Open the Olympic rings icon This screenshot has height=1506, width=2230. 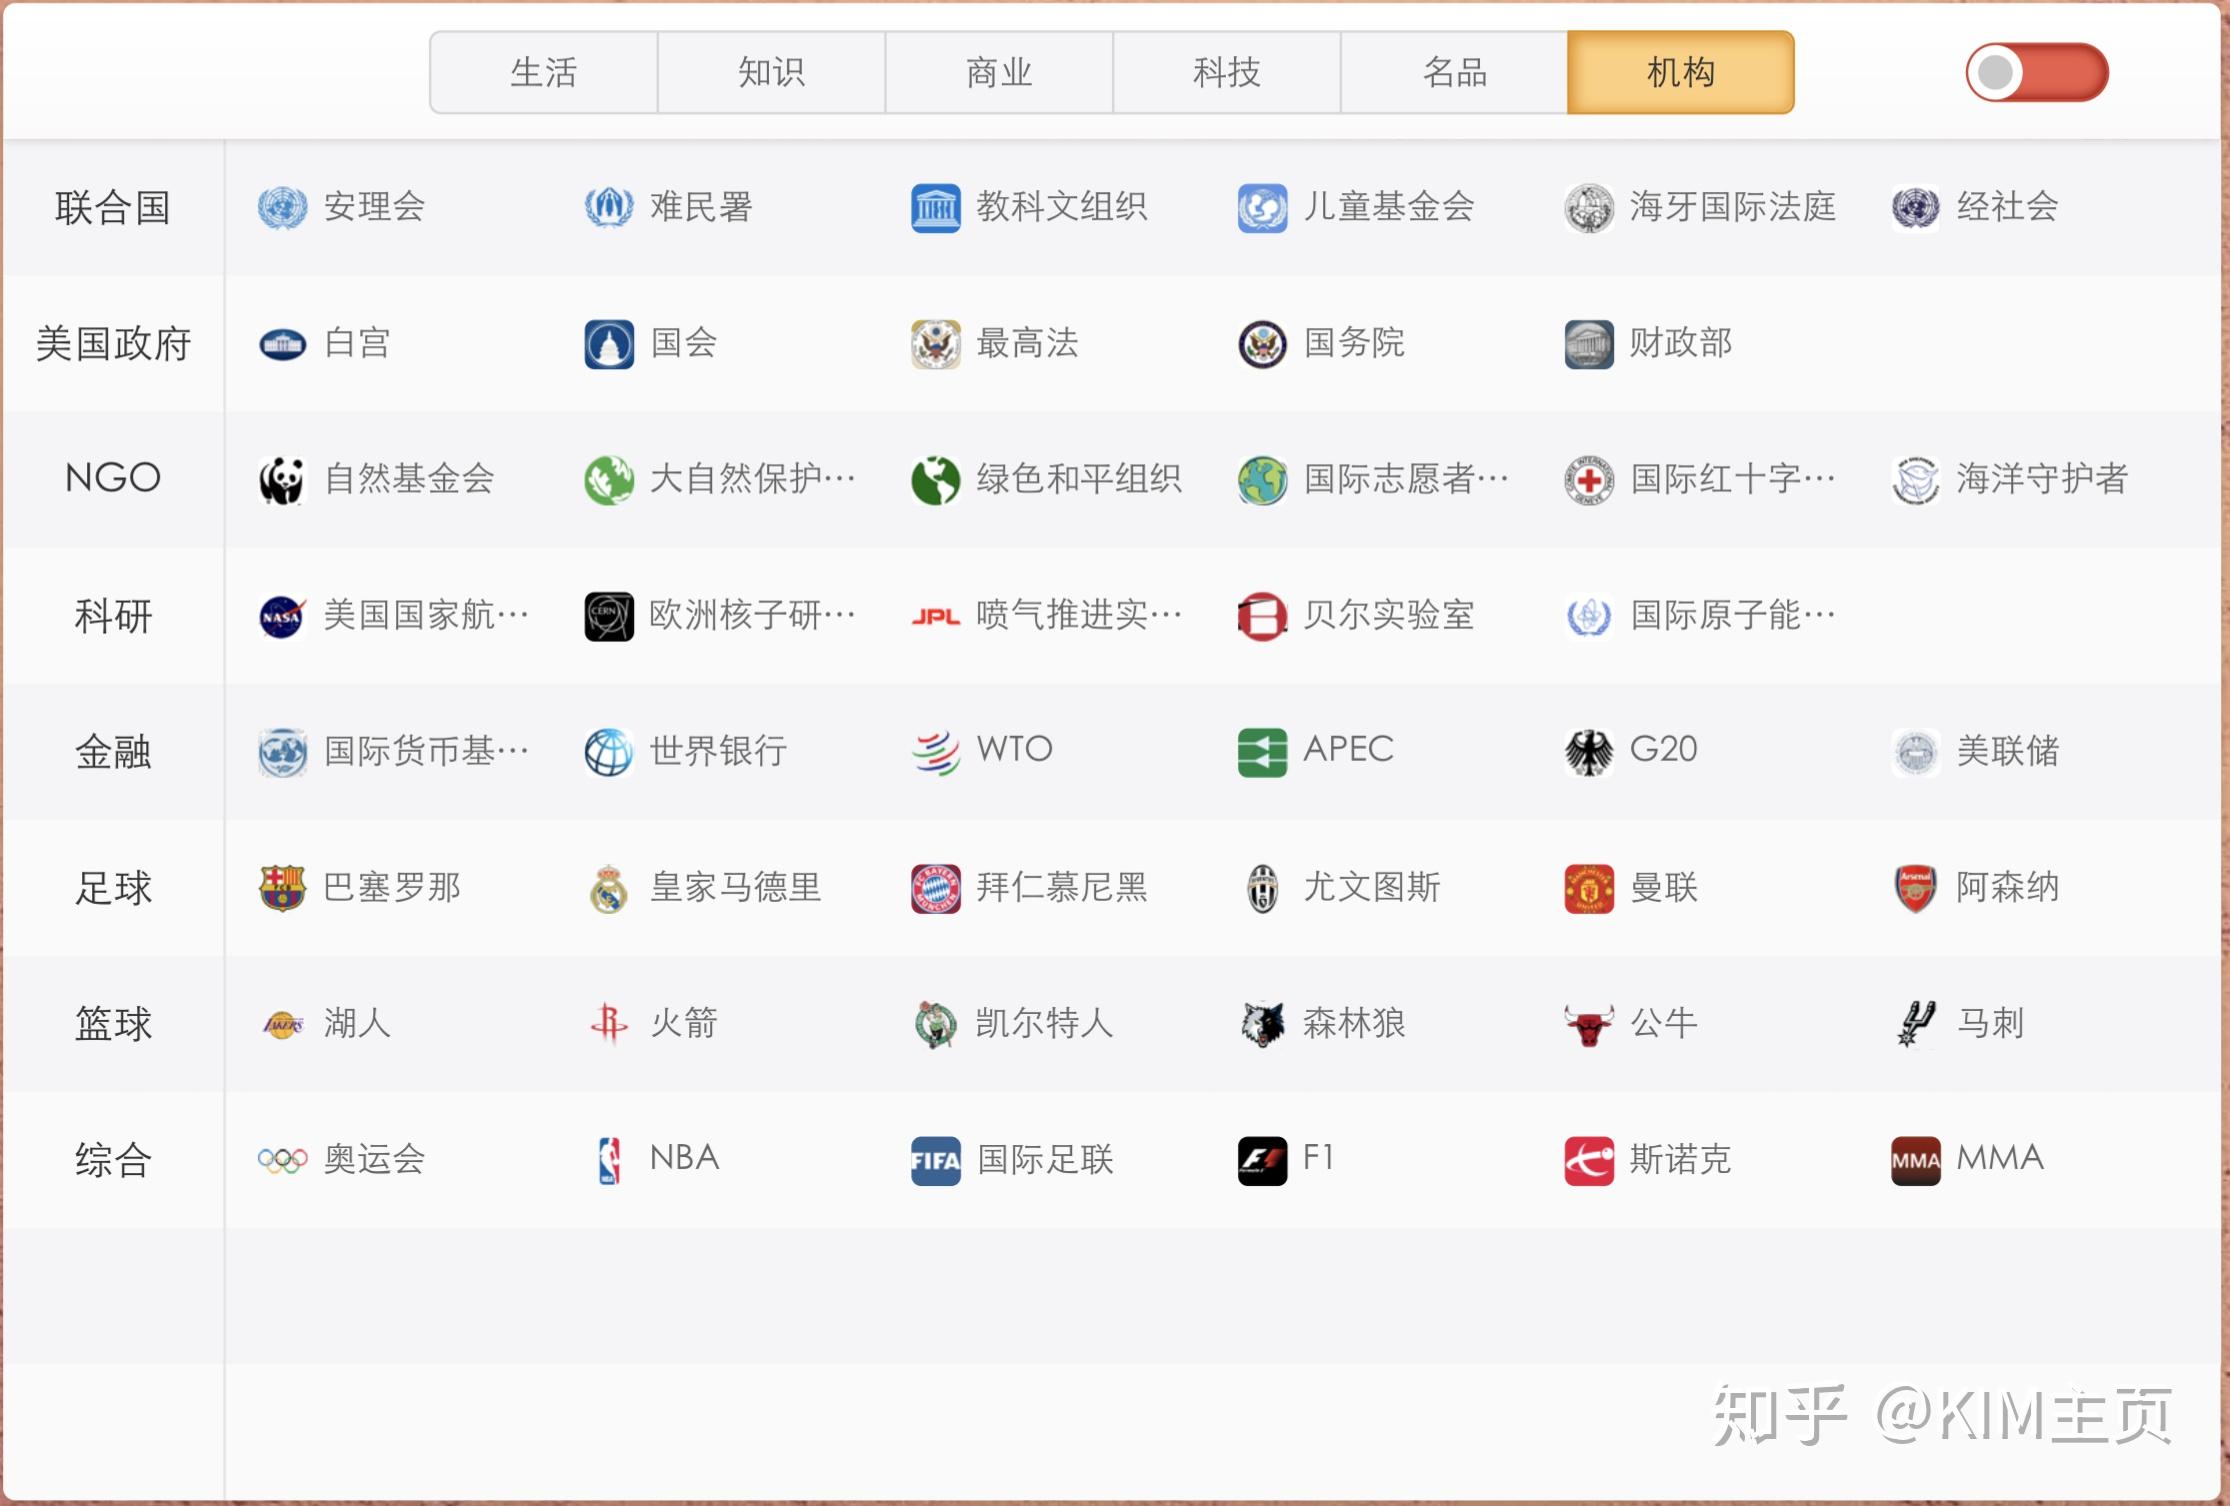pyautogui.click(x=282, y=1161)
